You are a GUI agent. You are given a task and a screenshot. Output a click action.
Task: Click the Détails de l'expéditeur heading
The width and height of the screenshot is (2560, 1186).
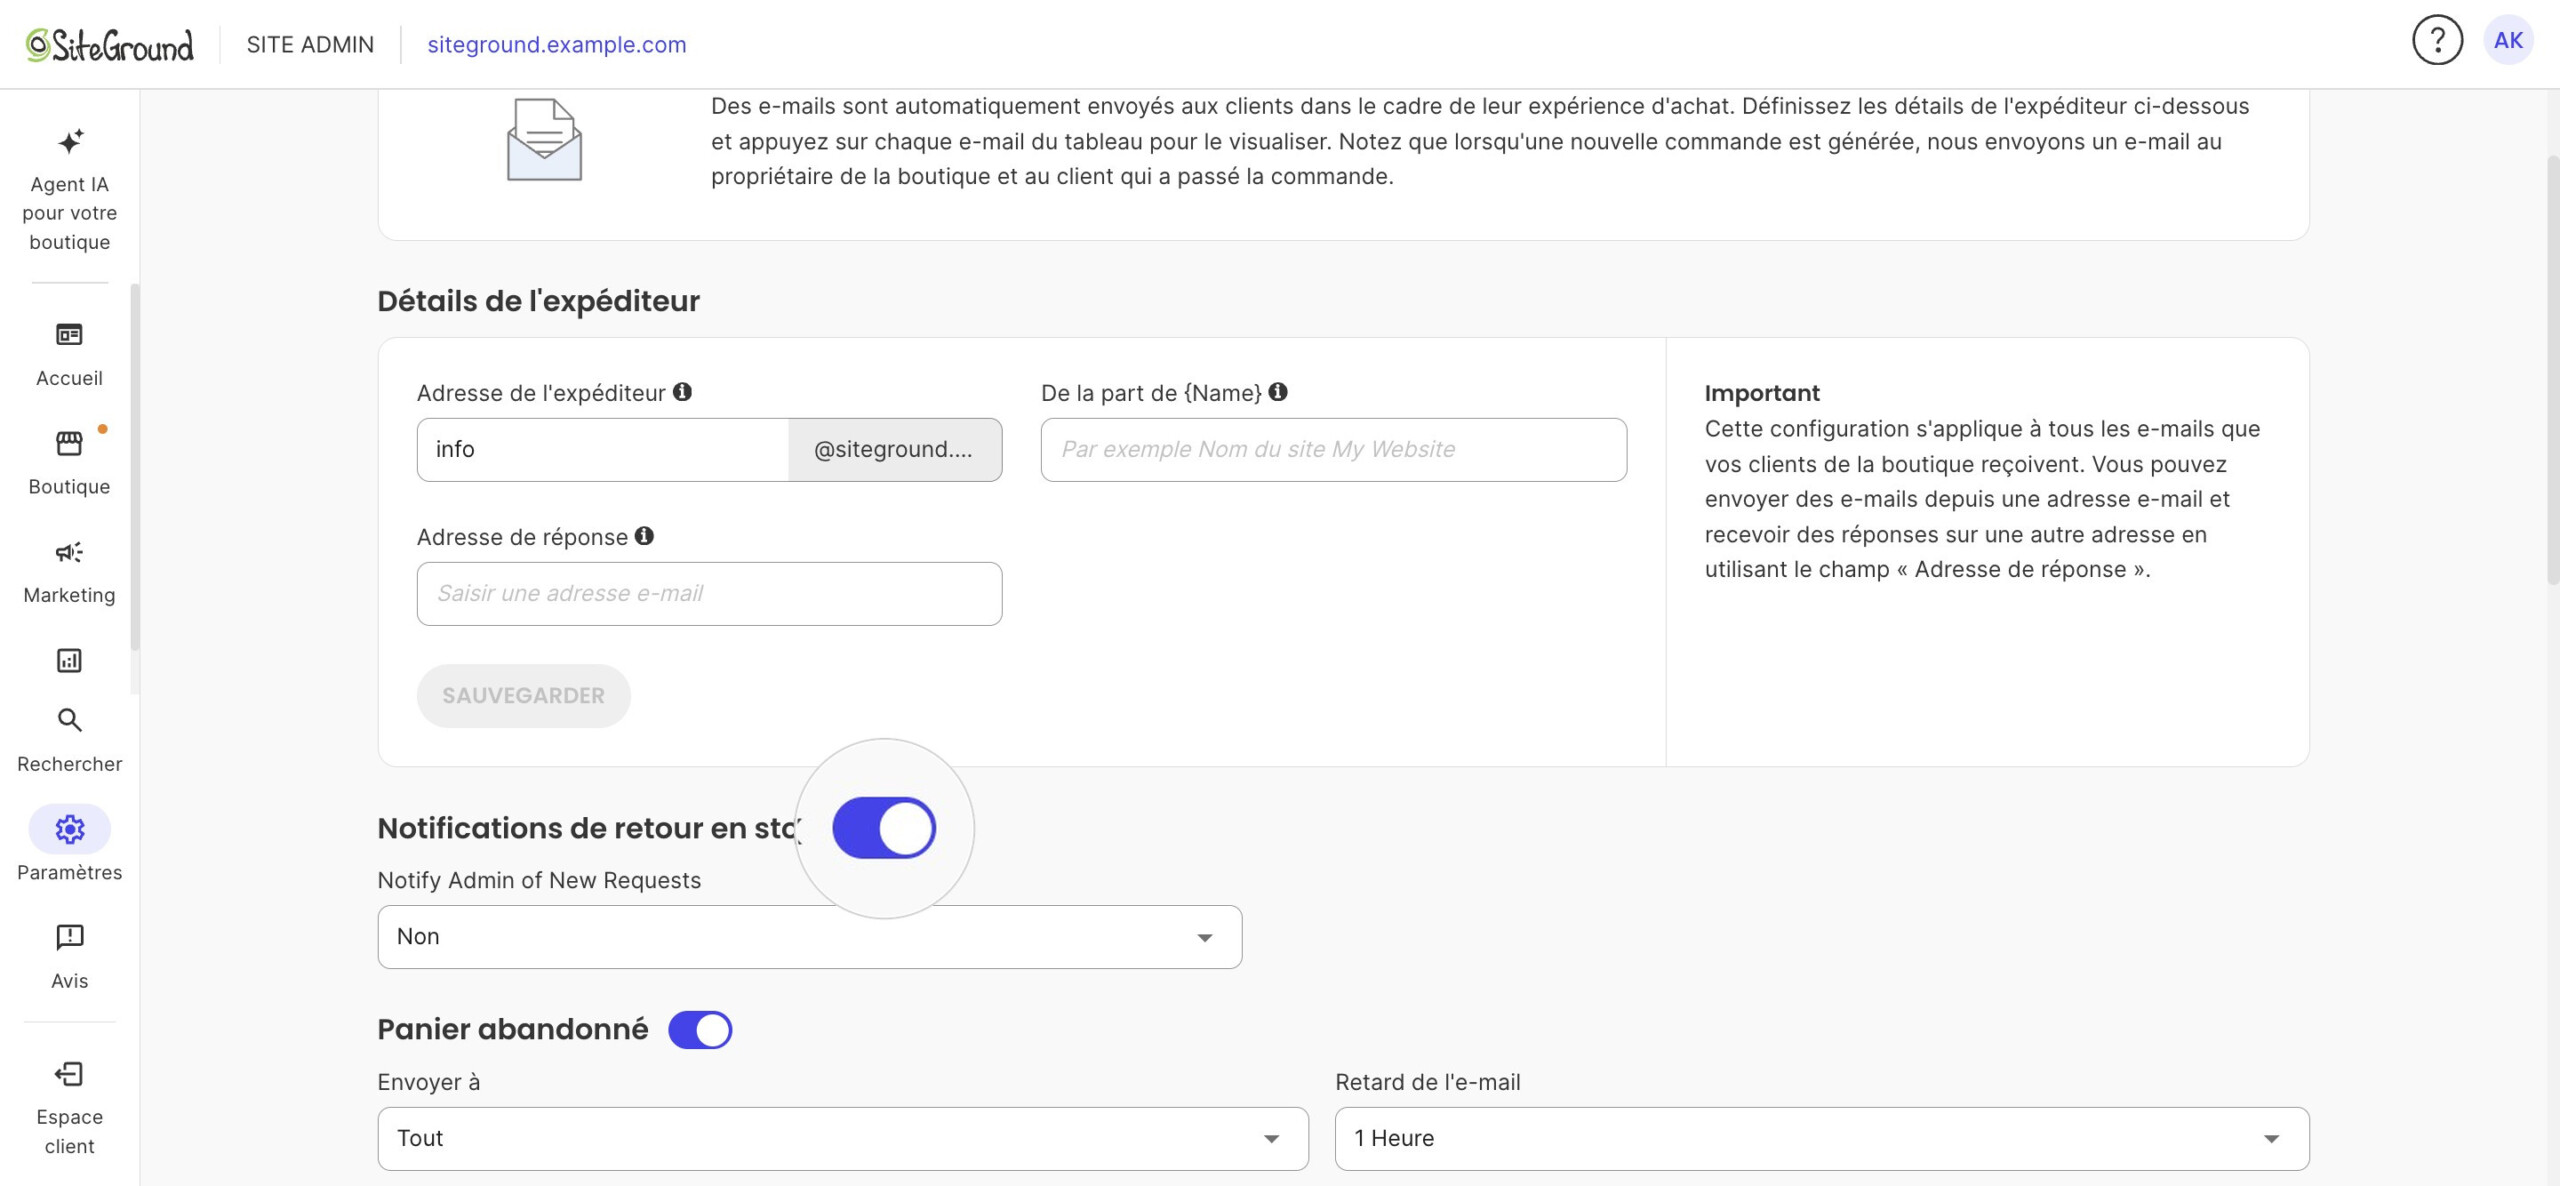click(x=539, y=301)
